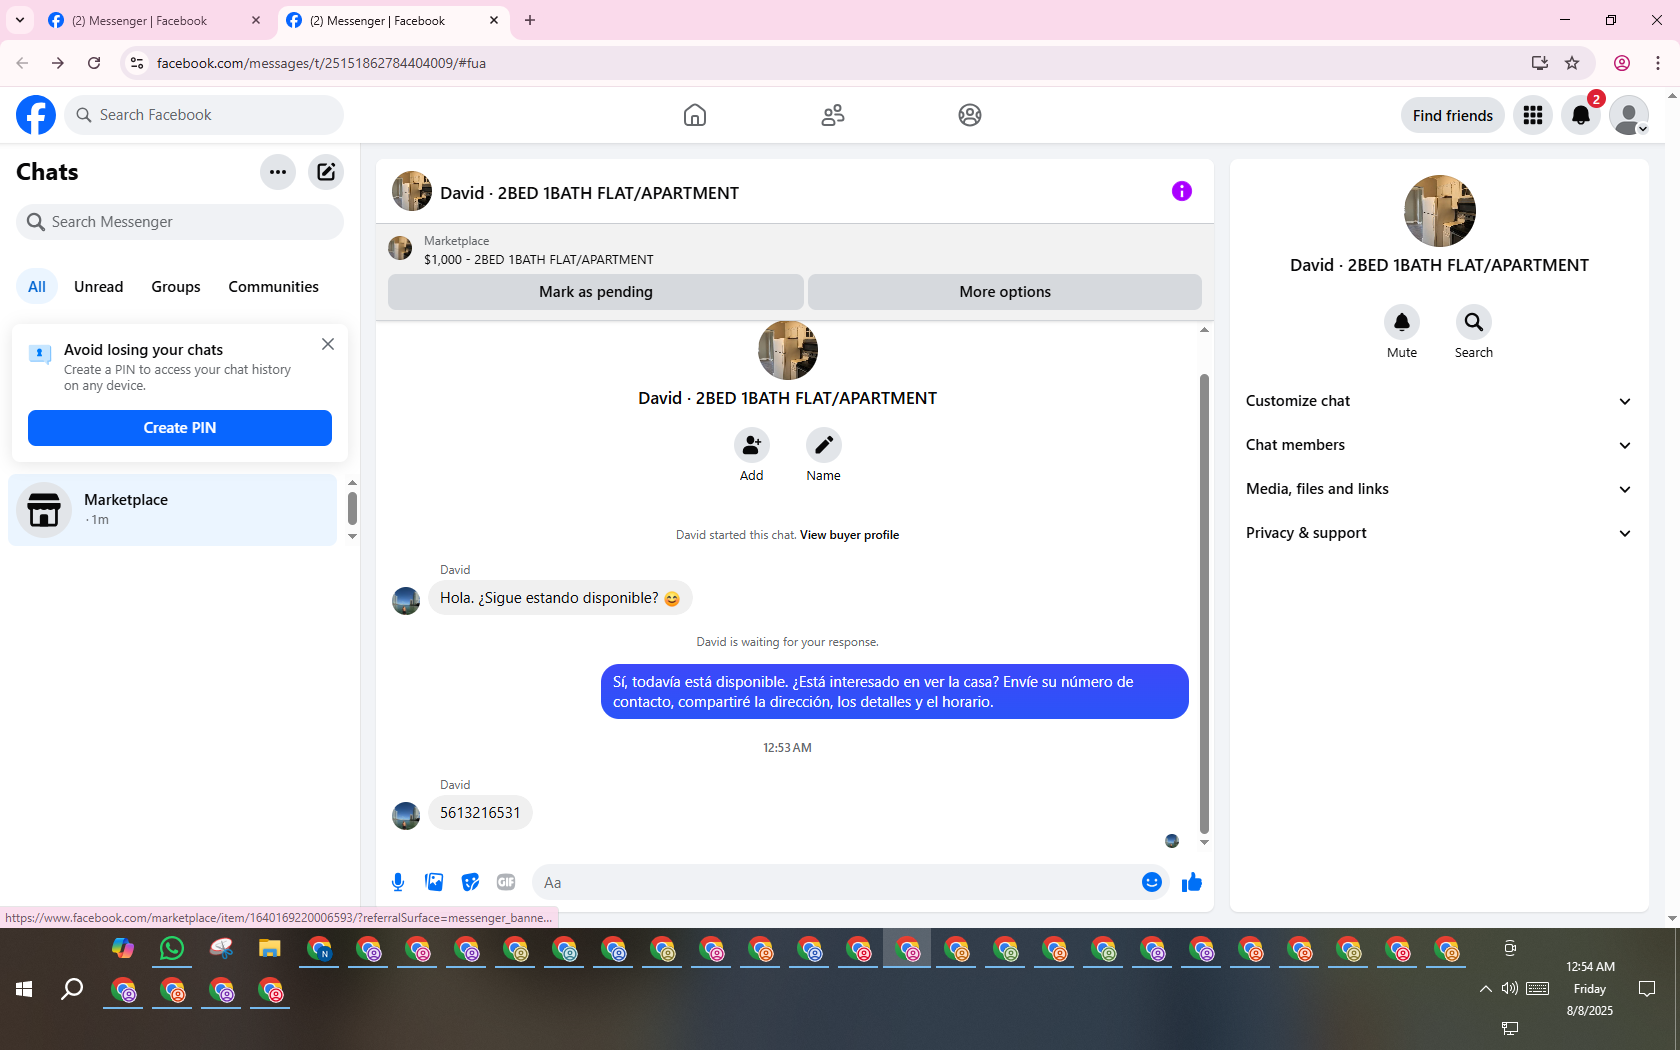Open the account profile avatar menu

[1629, 115]
